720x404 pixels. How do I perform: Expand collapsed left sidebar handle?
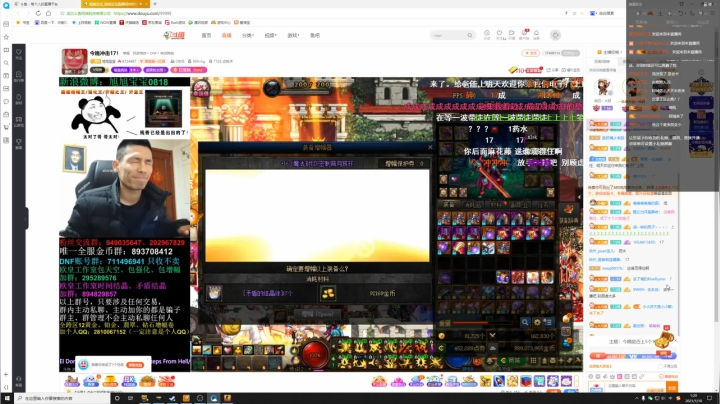tap(27, 218)
